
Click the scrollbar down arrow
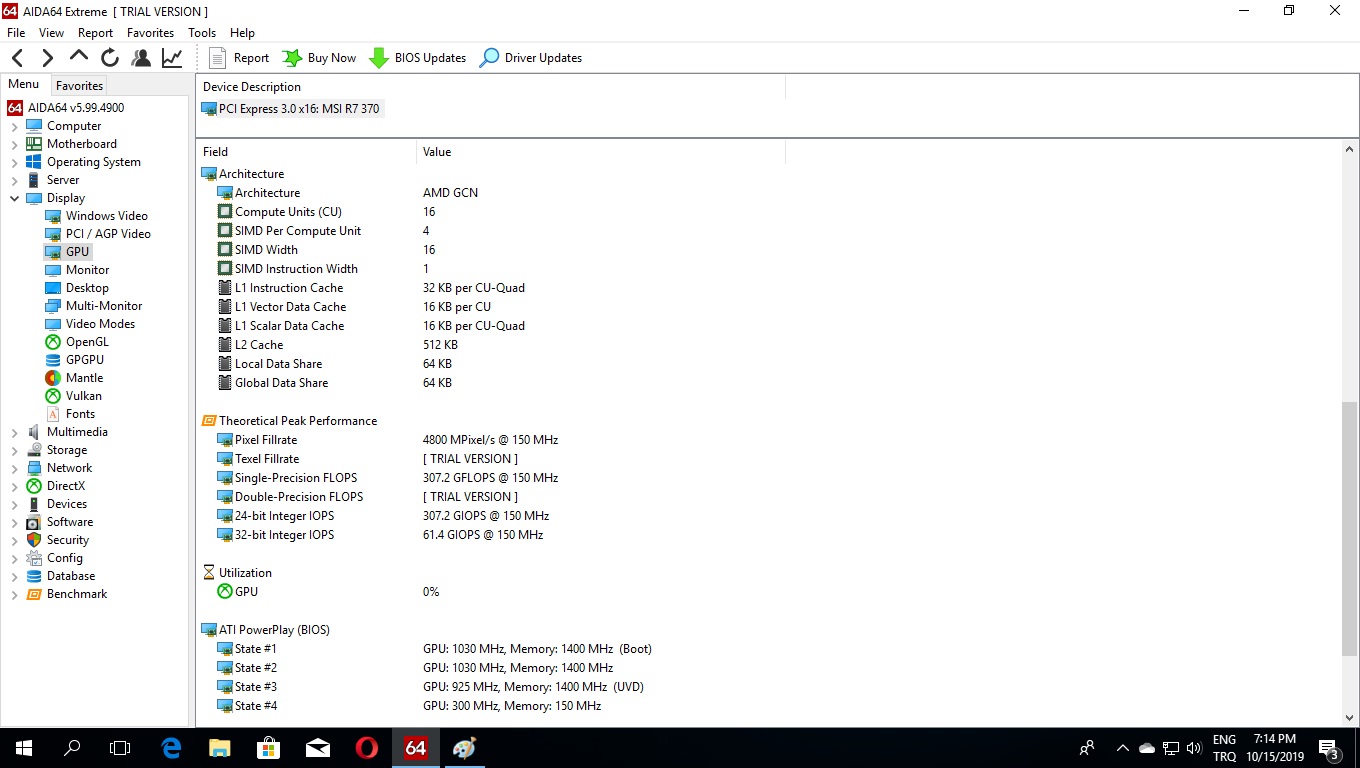click(x=1349, y=717)
